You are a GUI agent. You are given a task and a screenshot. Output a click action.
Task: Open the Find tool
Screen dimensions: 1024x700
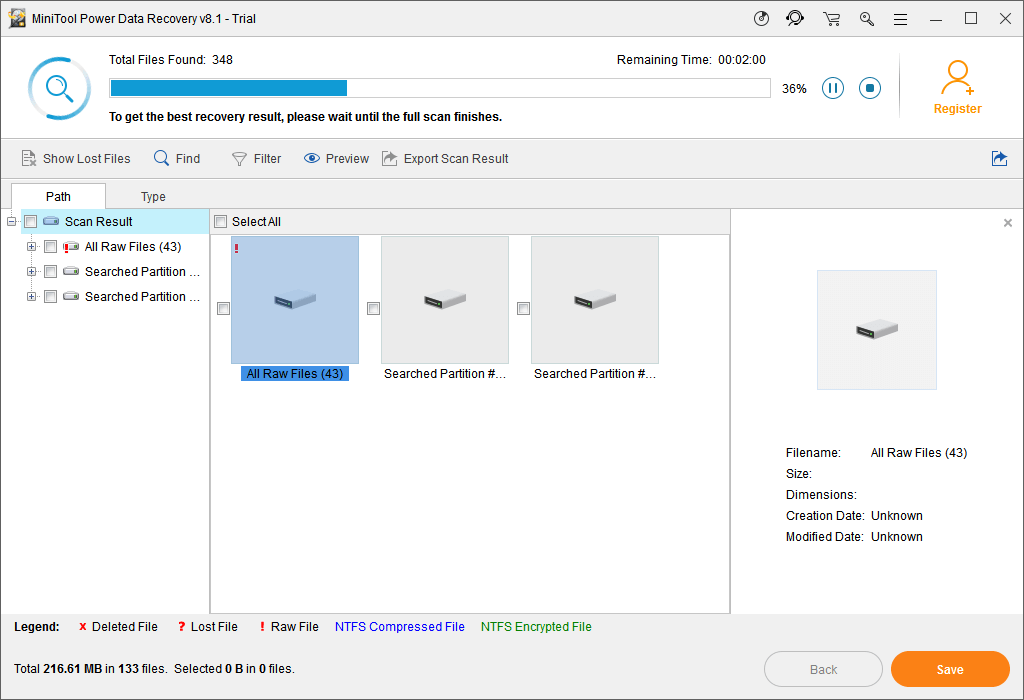pos(177,159)
